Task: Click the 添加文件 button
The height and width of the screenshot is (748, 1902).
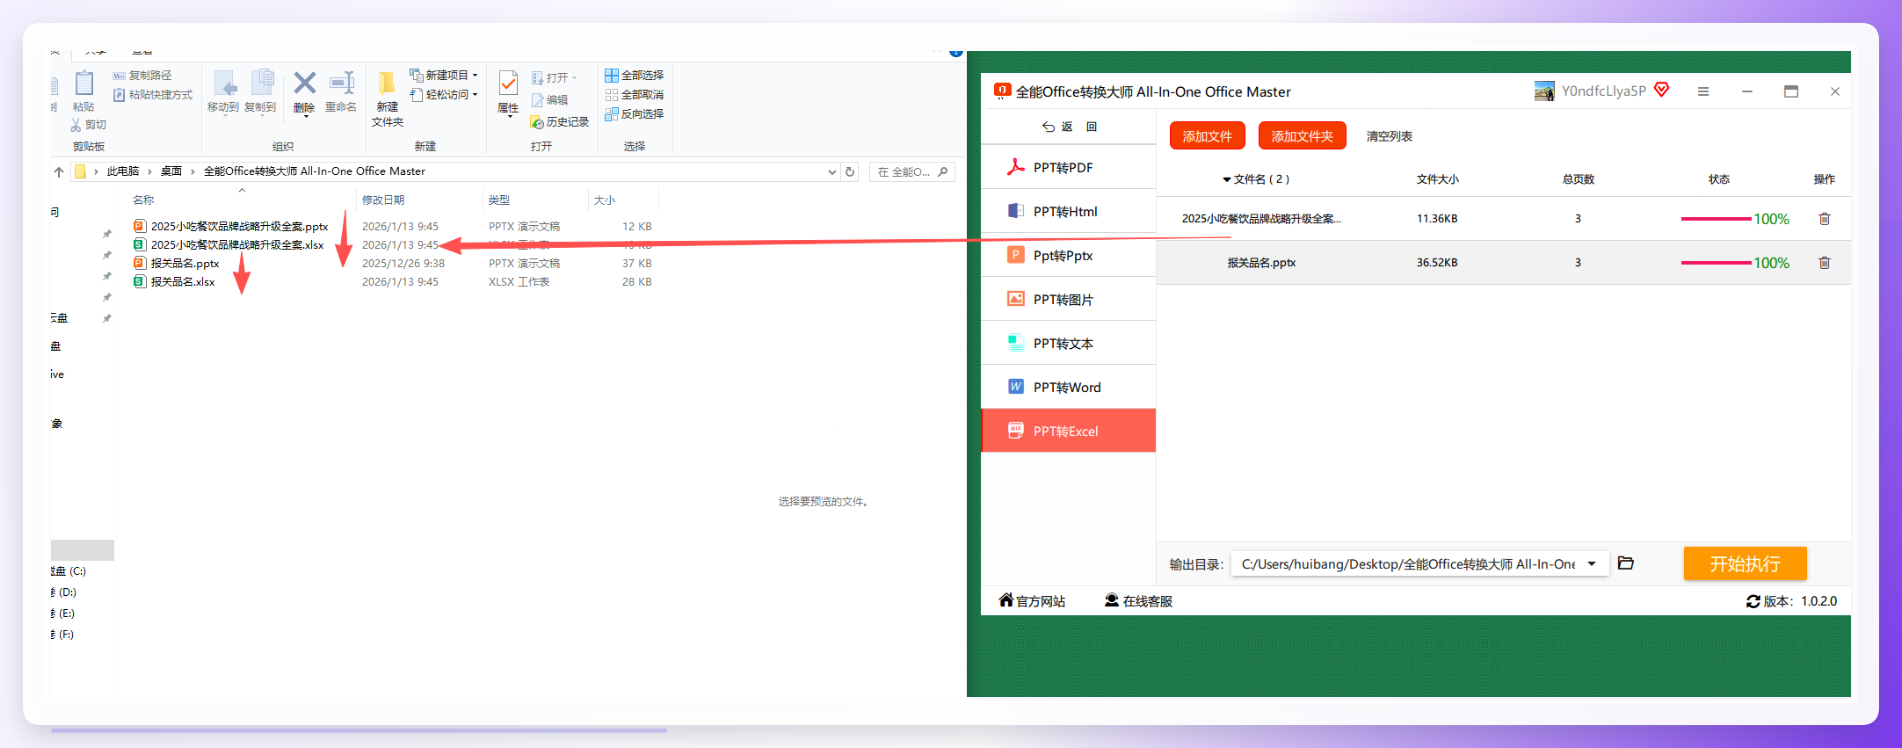Action: pos(1207,136)
